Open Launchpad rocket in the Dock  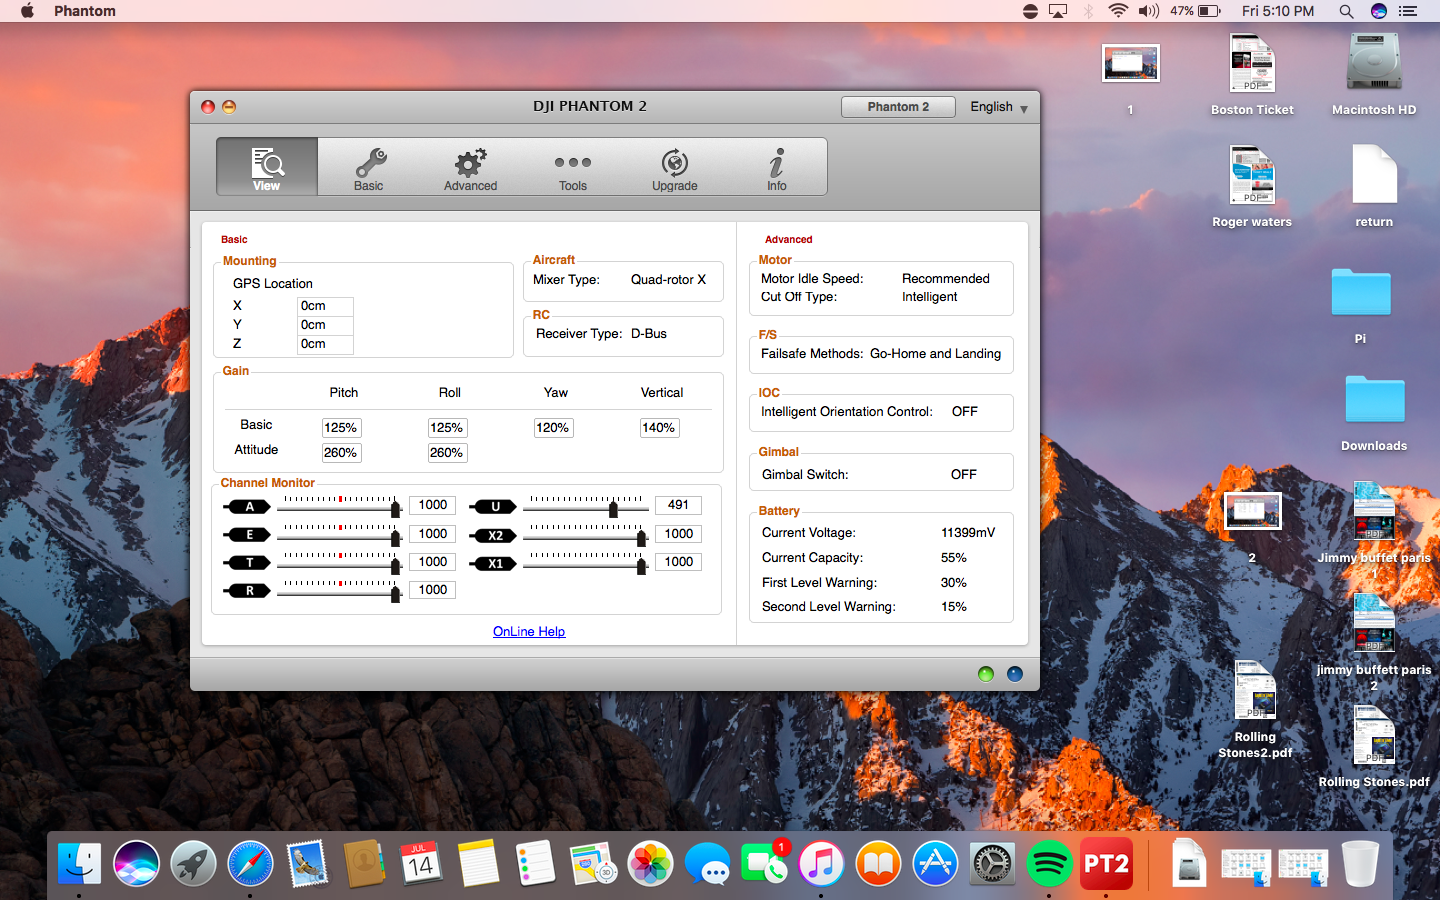[x=193, y=863]
